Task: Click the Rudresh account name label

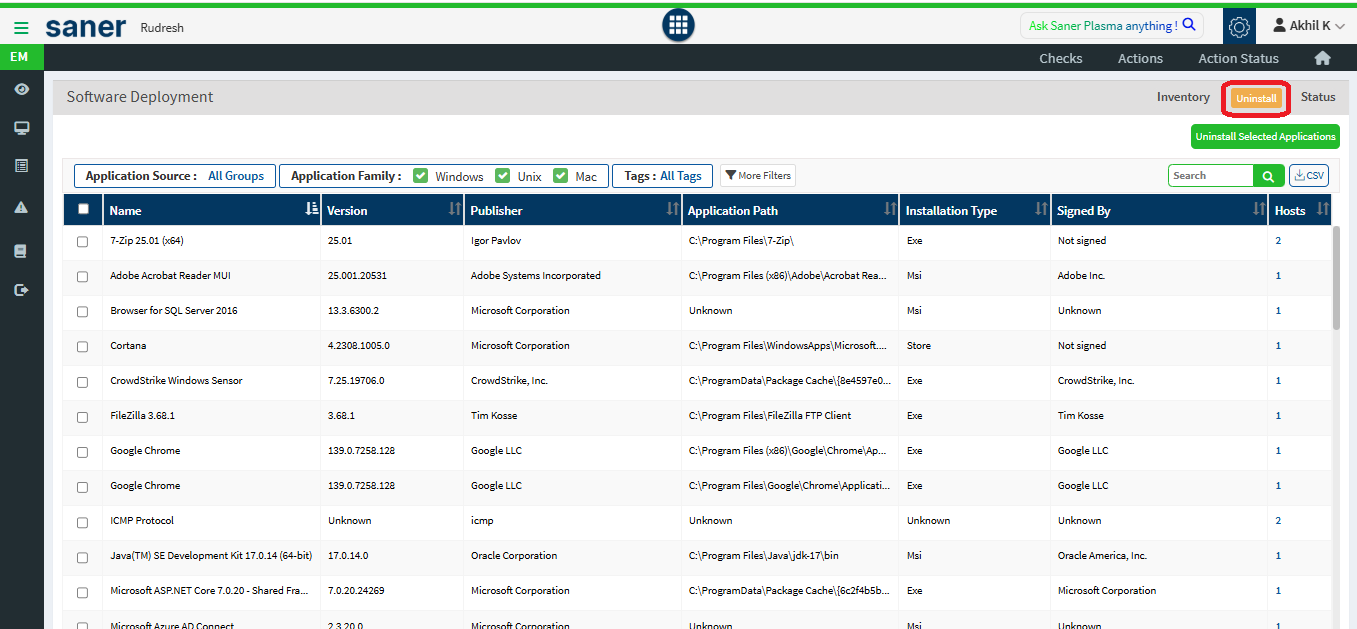Action: tap(162, 28)
